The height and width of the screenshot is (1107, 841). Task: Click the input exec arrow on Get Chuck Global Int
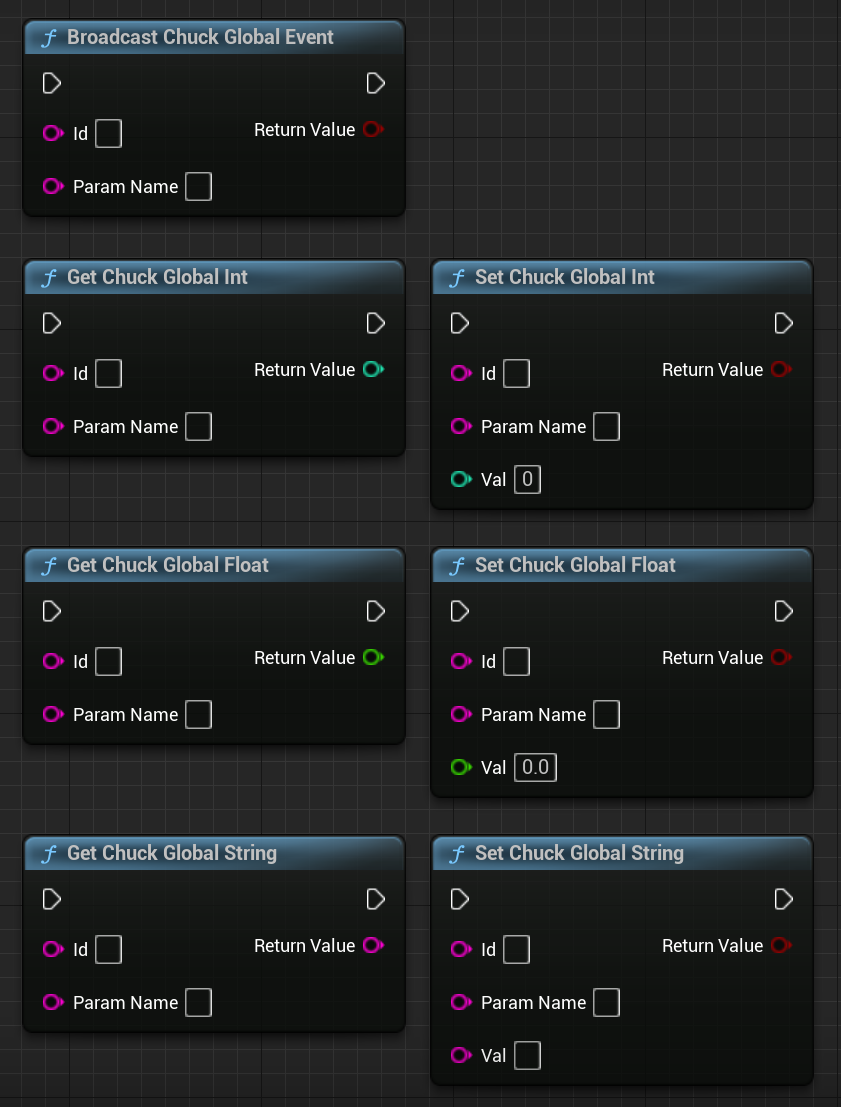(x=51, y=323)
